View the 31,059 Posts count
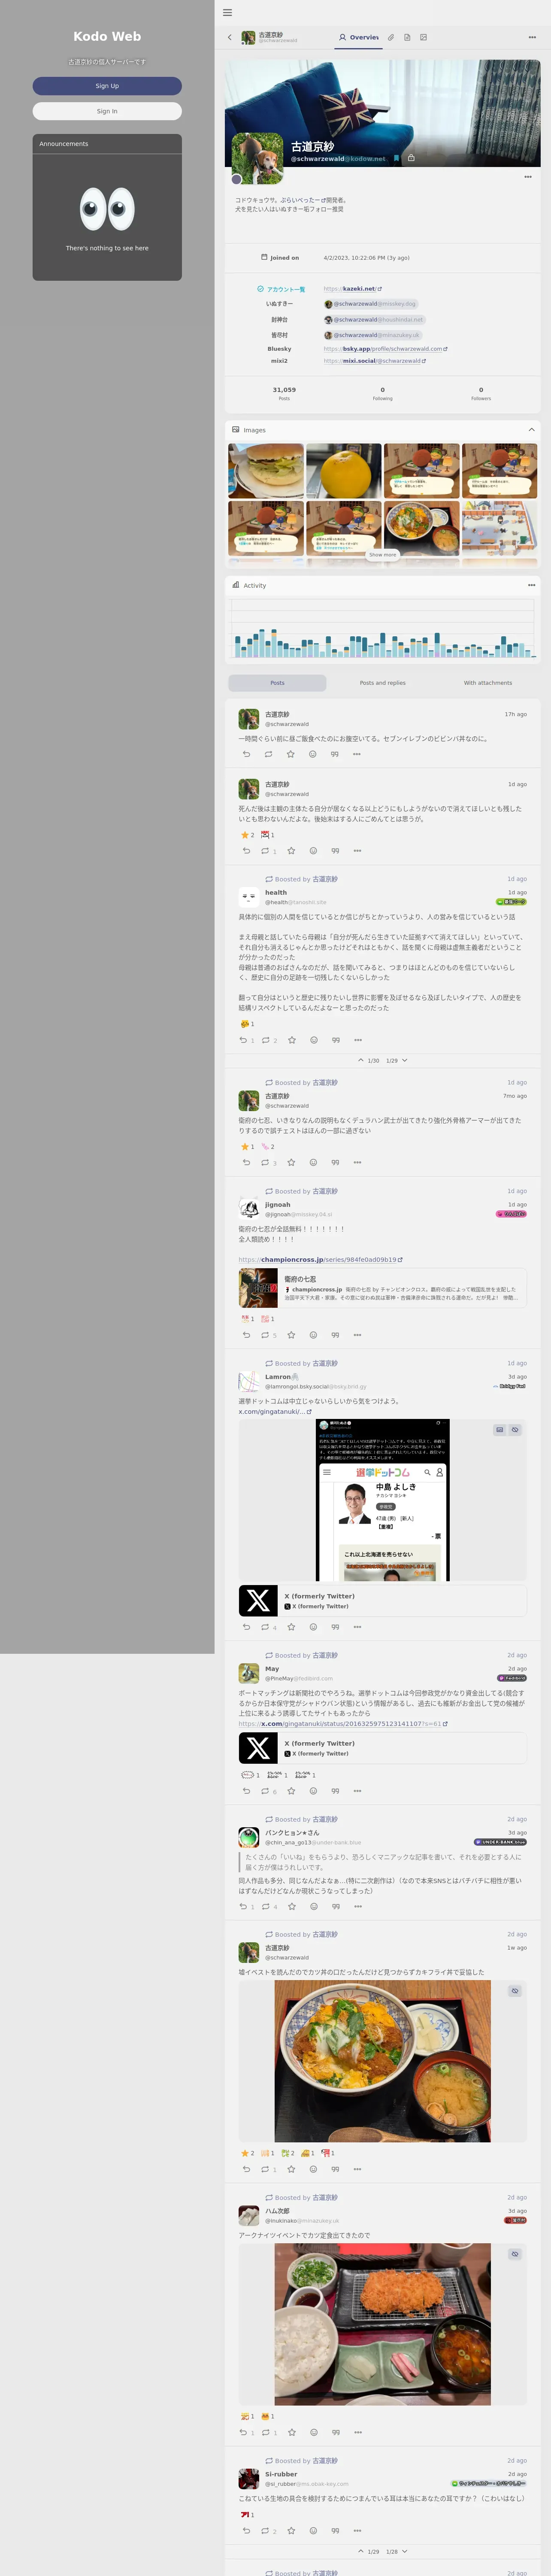 point(284,393)
